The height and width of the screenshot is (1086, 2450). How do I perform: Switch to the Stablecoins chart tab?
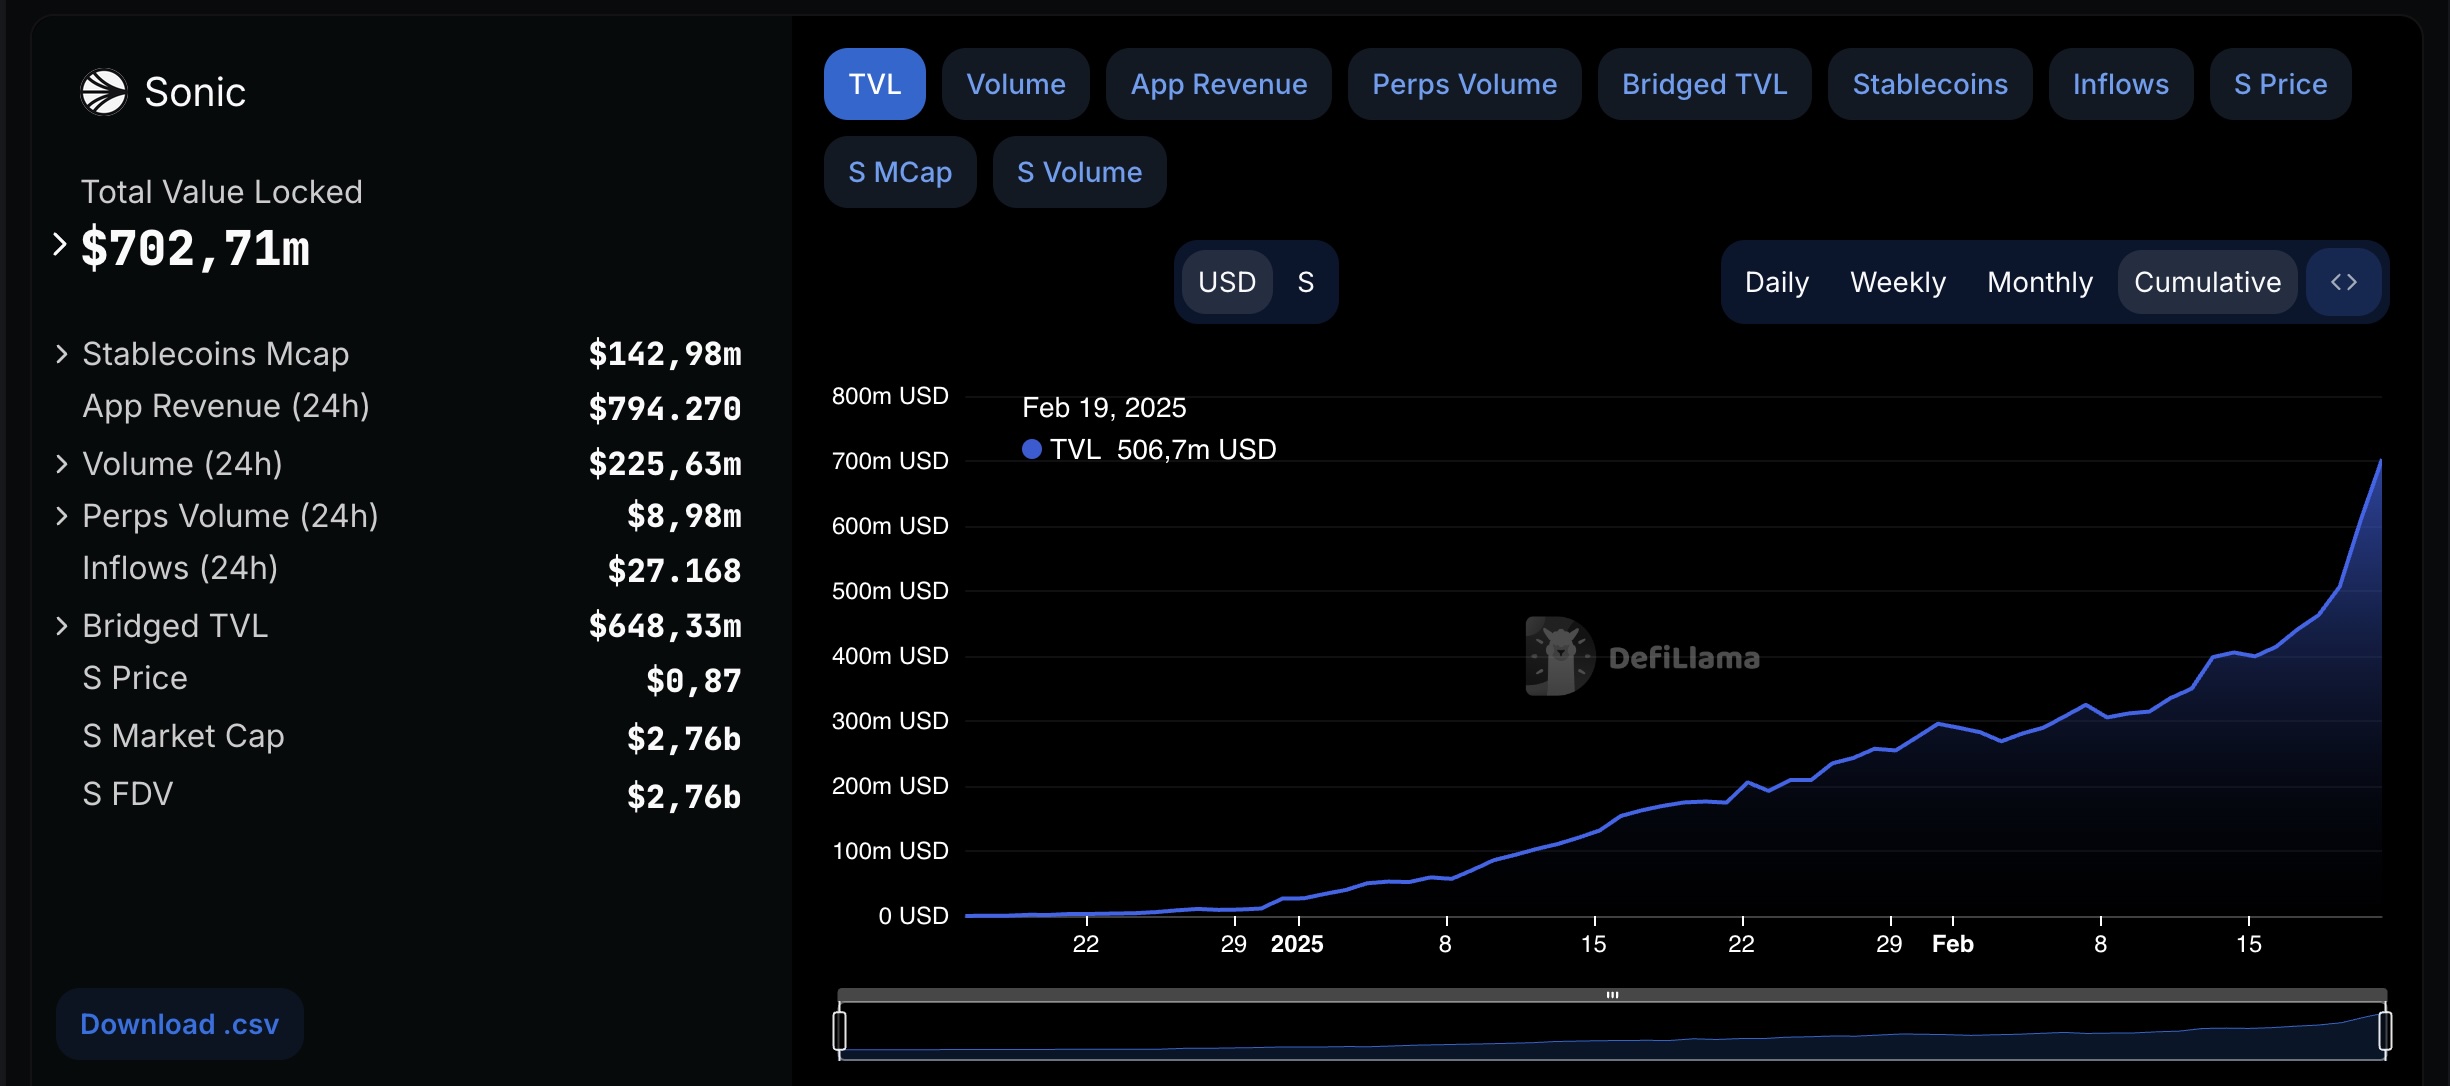point(1929,84)
